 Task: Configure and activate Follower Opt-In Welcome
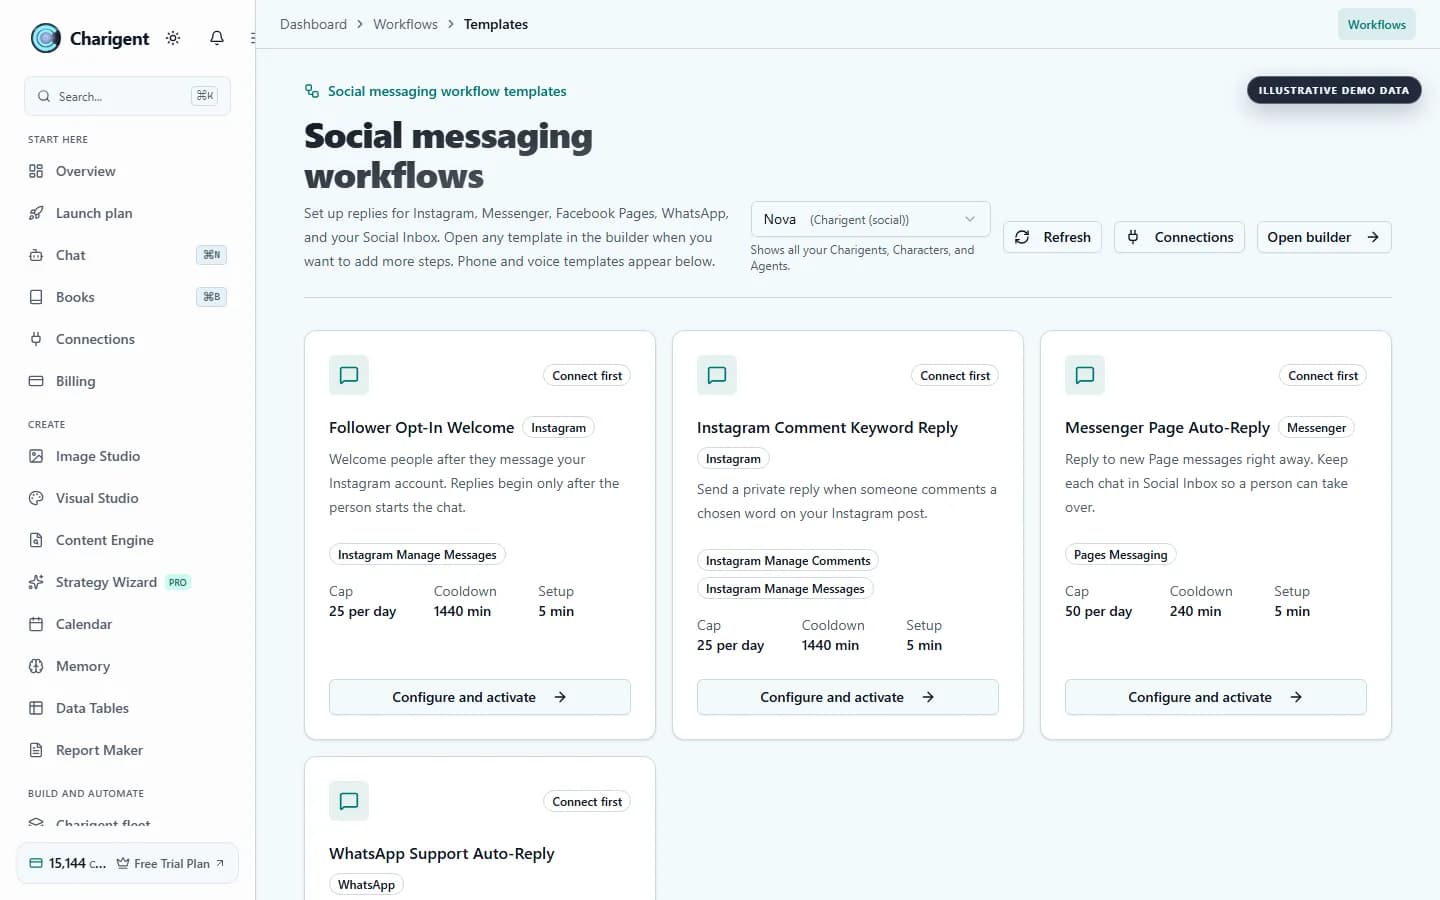tap(480, 697)
